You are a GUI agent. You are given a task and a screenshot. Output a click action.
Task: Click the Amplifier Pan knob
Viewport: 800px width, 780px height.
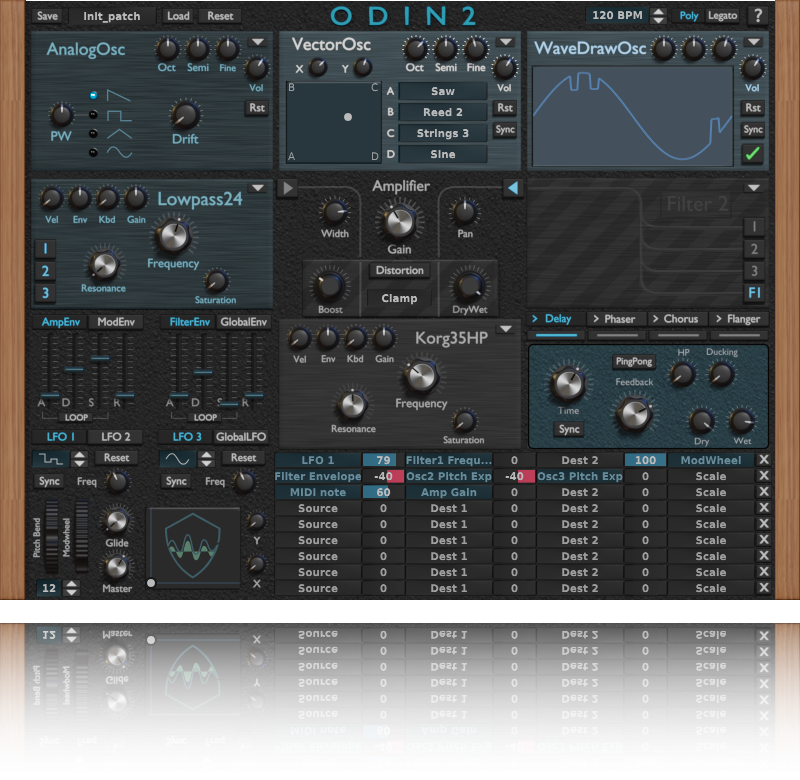465,213
